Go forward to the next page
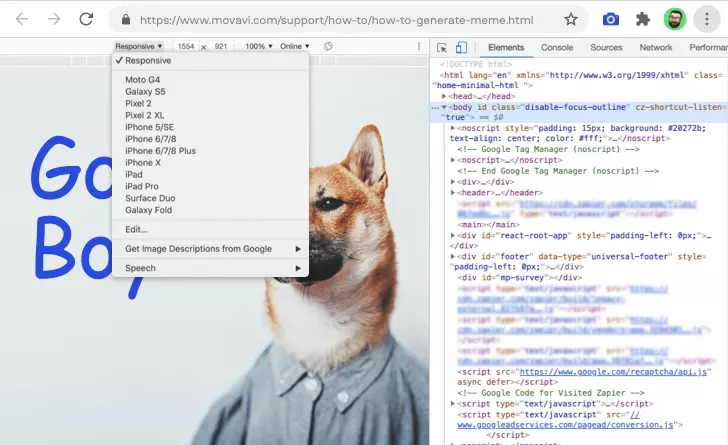This screenshot has height=445, width=728. click(x=54, y=19)
